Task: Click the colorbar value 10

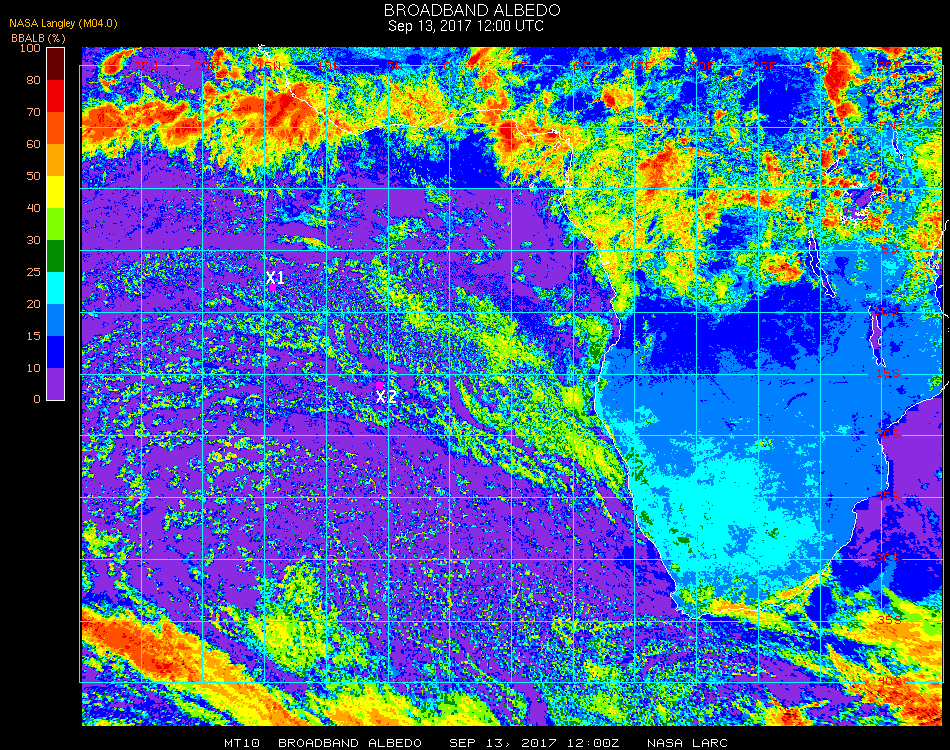Action: 33,368
